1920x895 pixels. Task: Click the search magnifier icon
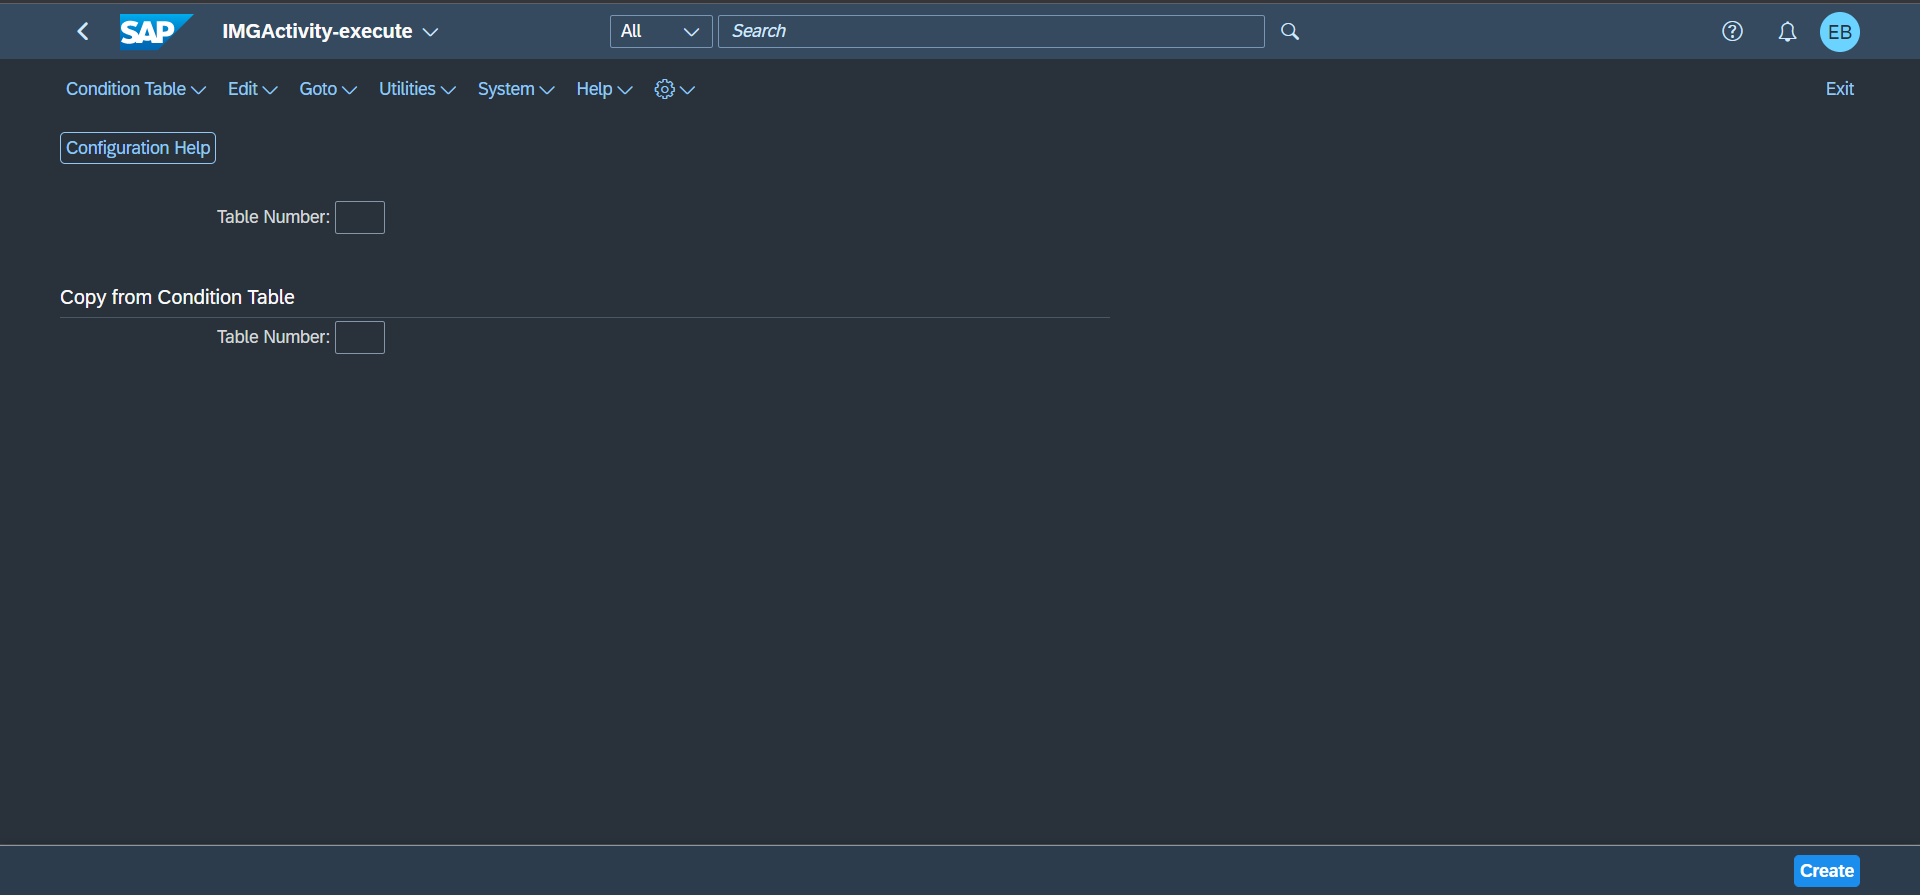click(1290, 32)
